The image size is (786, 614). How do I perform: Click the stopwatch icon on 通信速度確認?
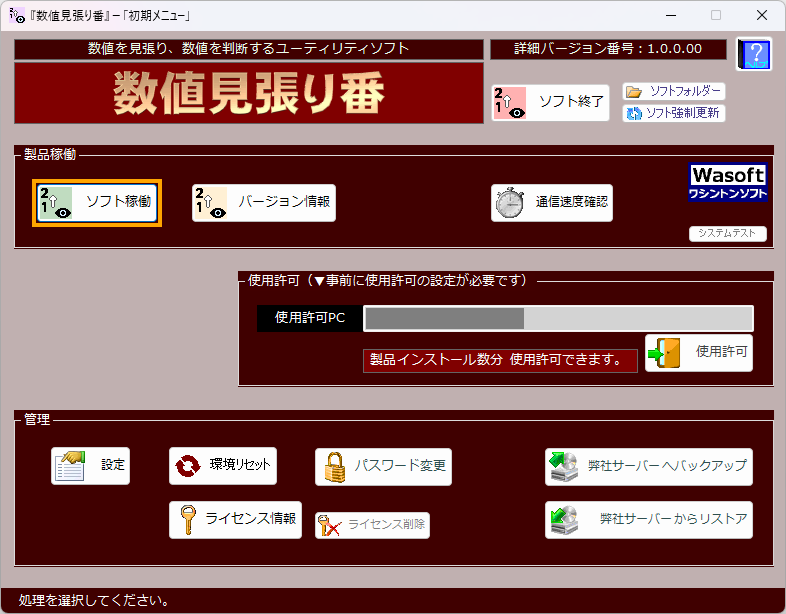tap(509, 203)
